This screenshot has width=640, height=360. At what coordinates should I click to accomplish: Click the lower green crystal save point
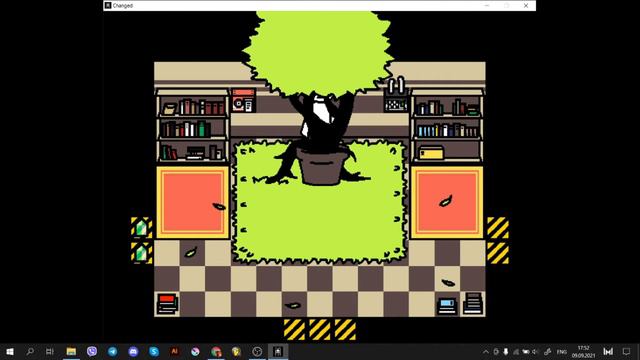(x=141, y=253)
